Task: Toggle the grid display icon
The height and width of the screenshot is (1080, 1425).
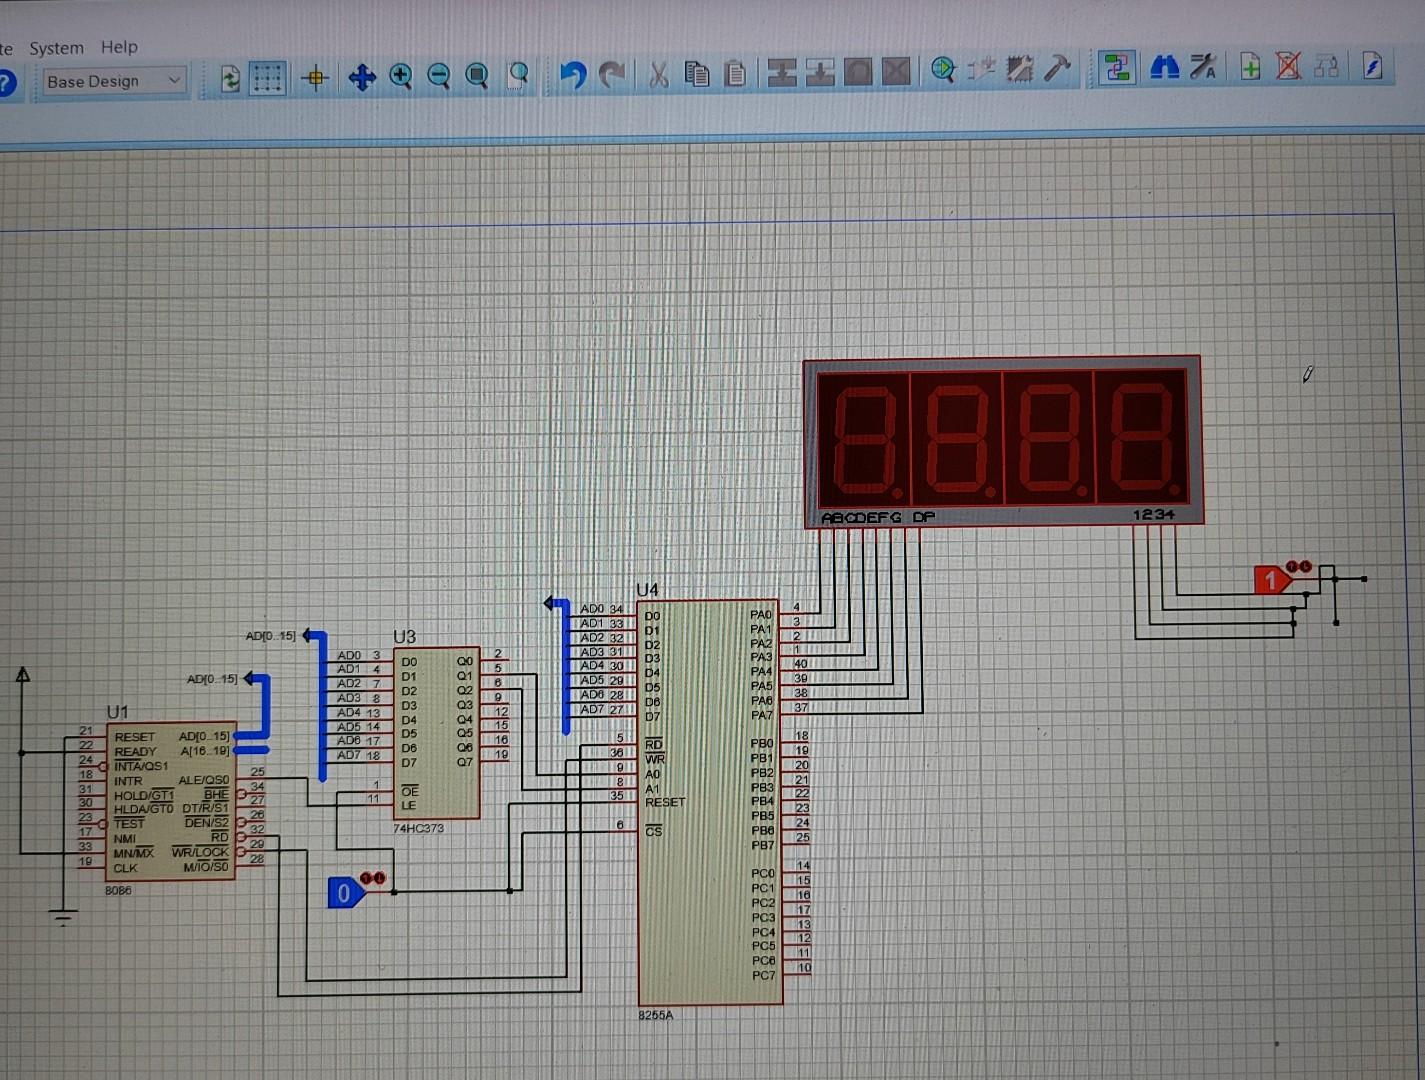Action: 268,77
